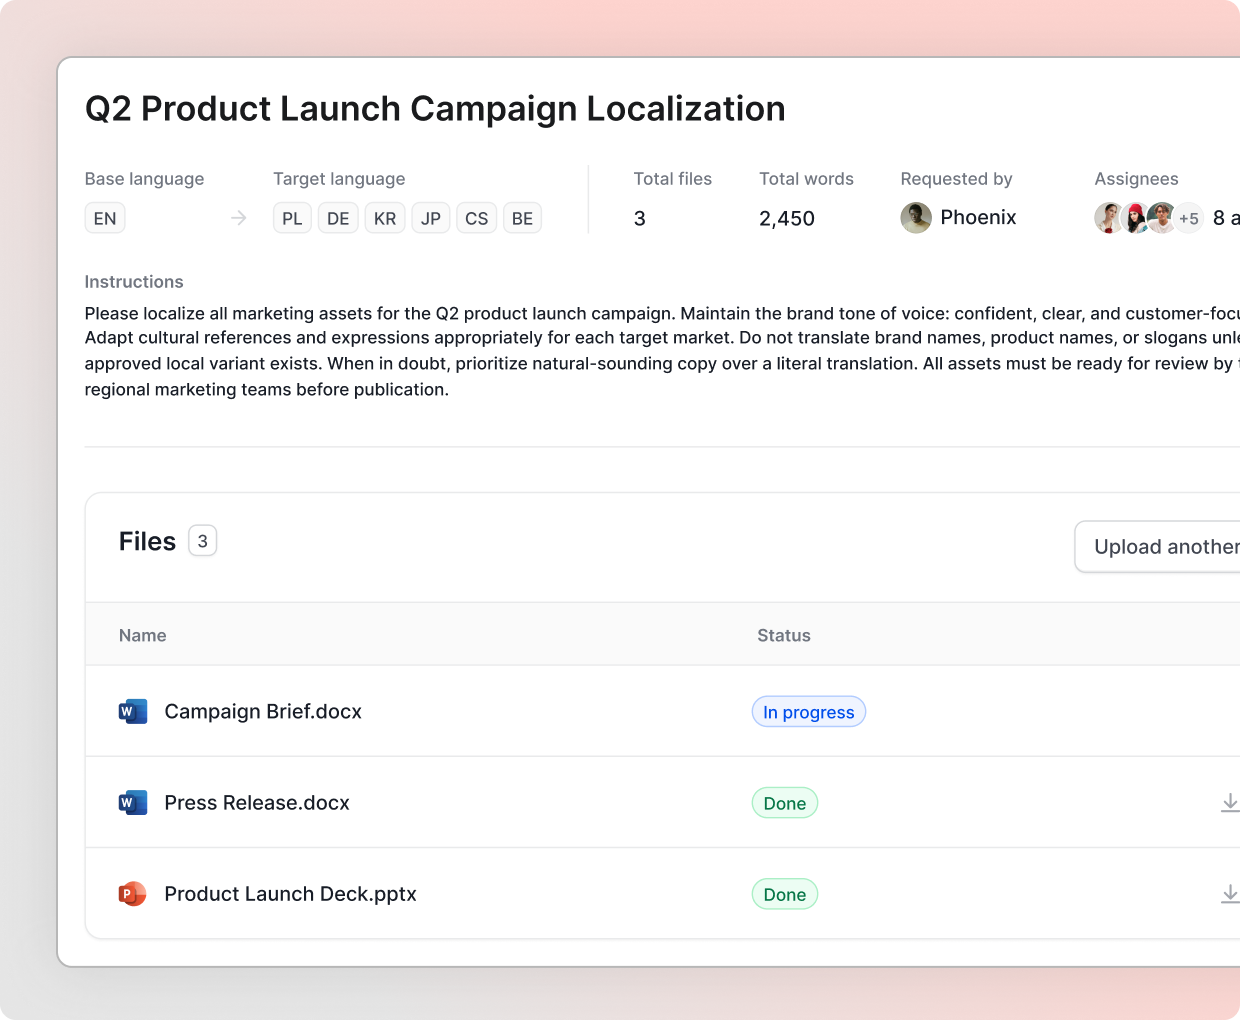Click the Requested by label
The image size is (1240, 1020).
pyautogui.click(x=956, y=178)
